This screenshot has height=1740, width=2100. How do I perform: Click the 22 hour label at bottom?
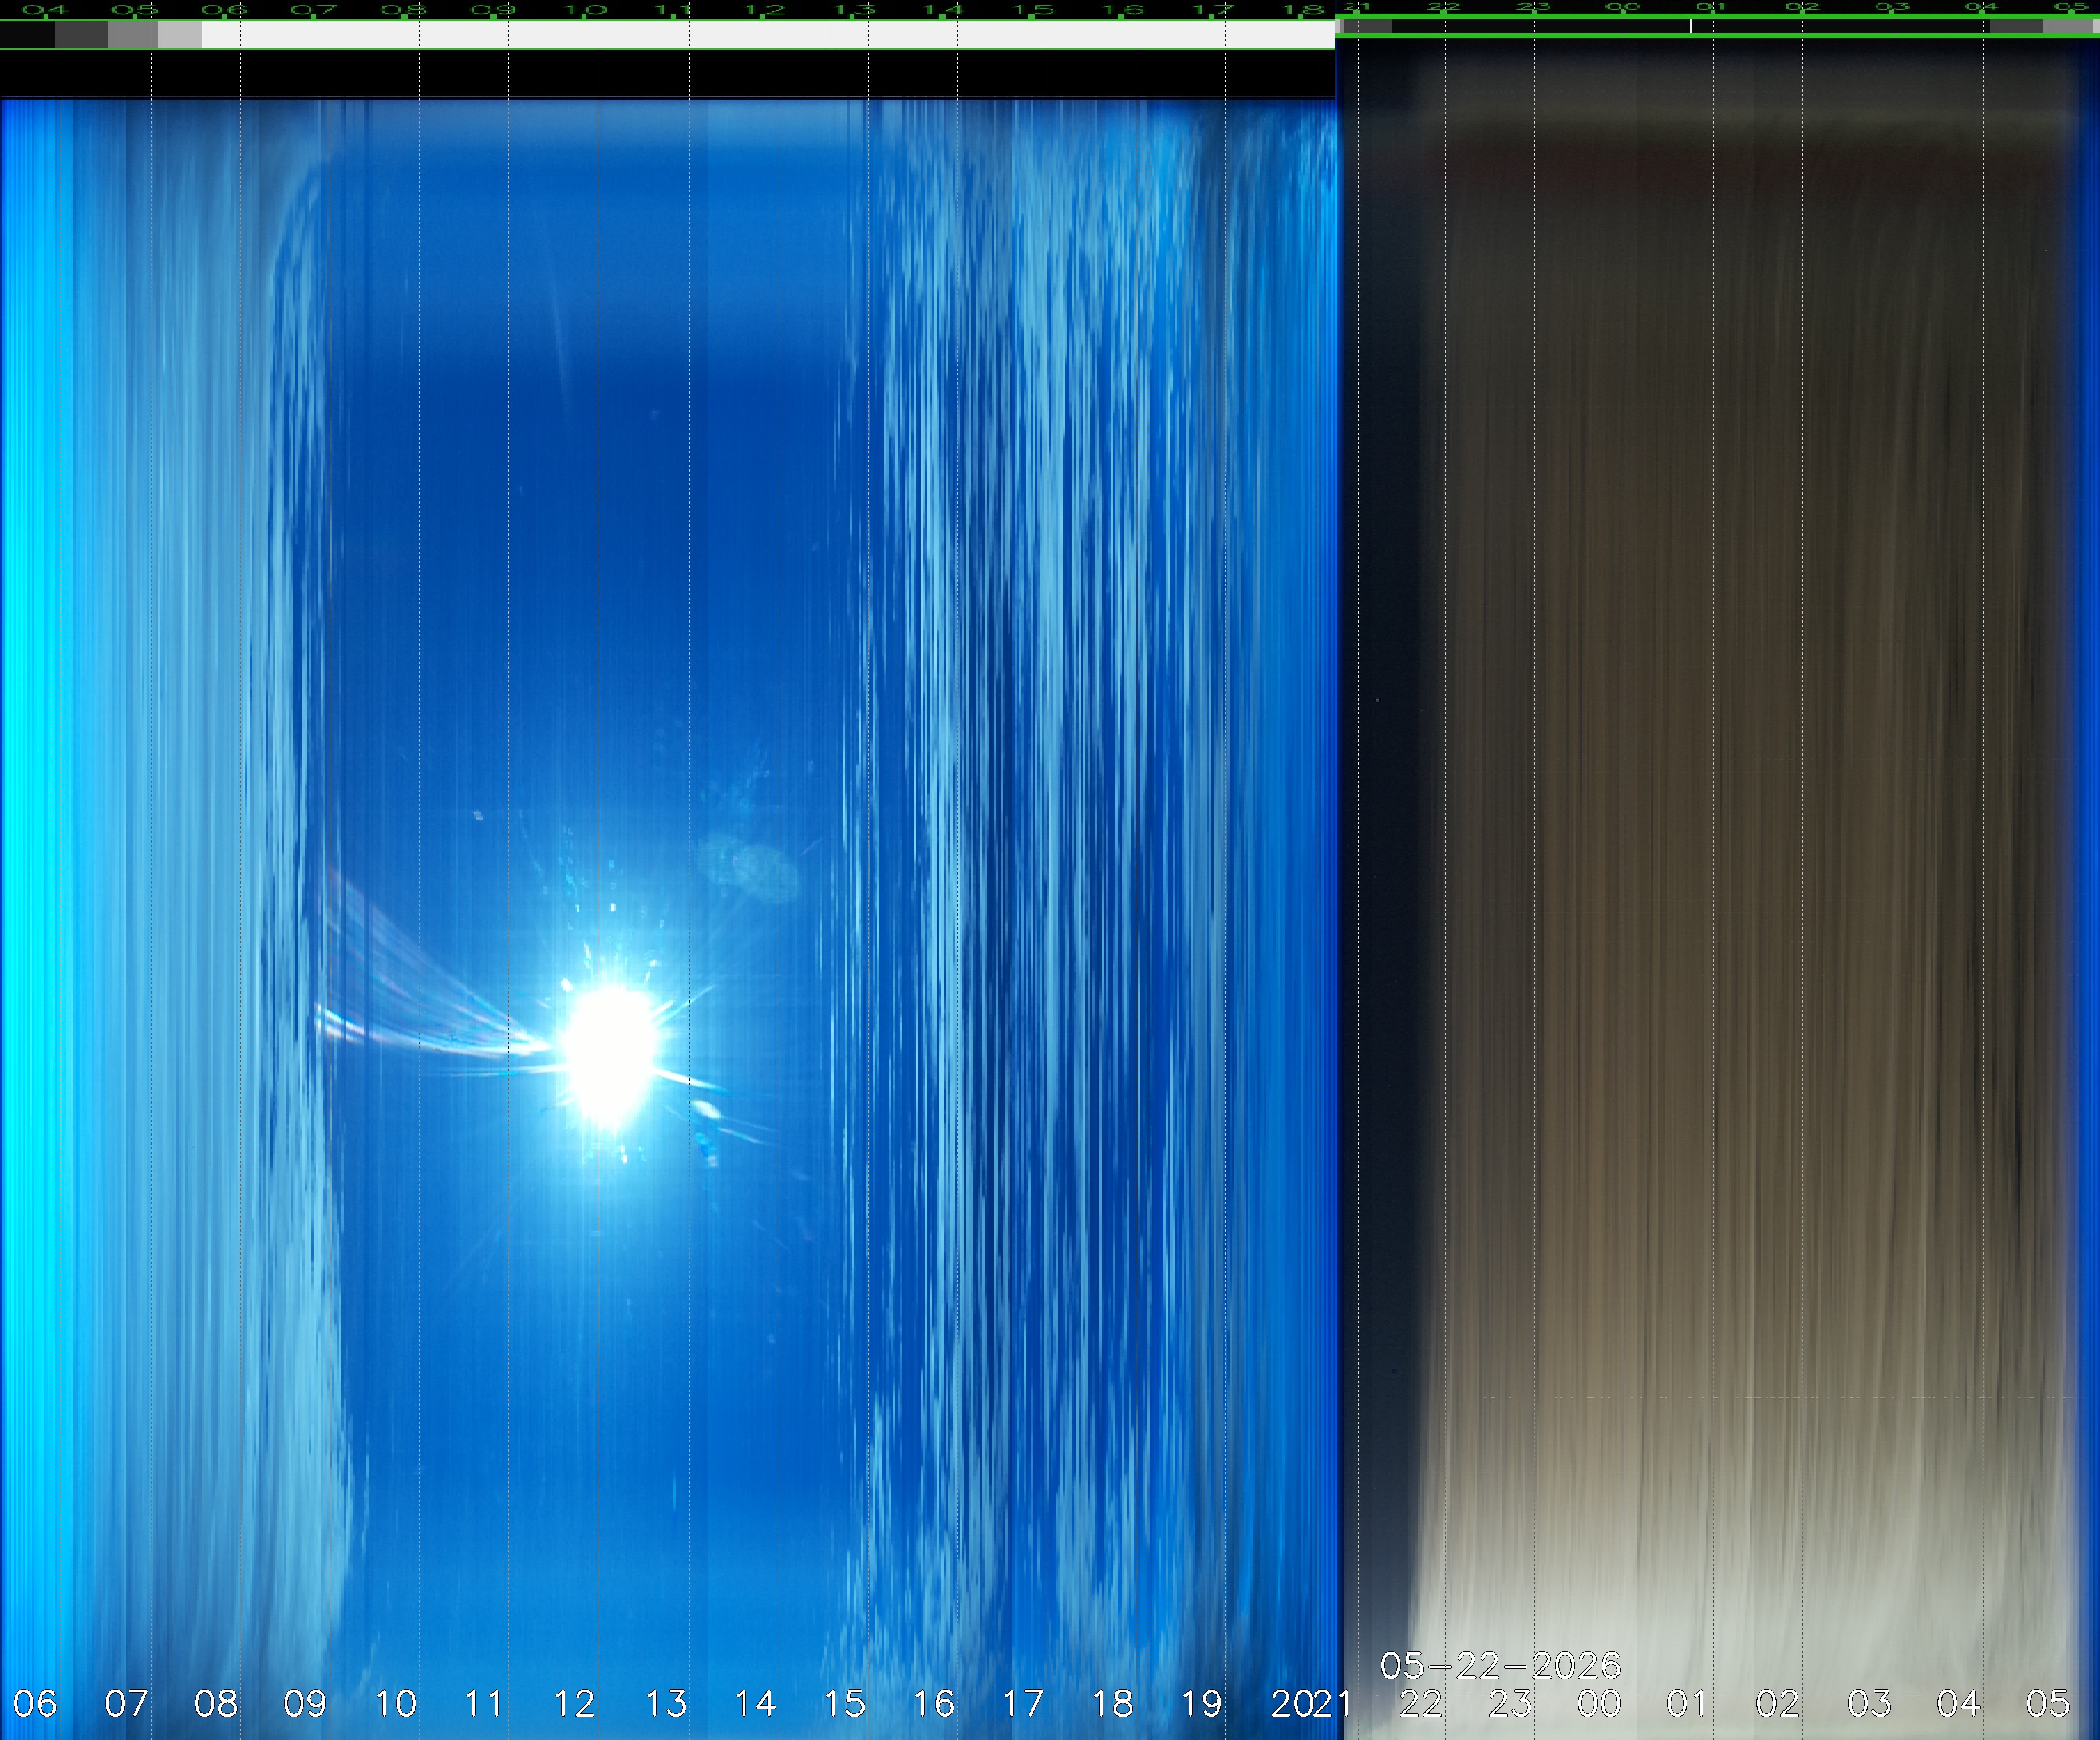(1420, 1703)
